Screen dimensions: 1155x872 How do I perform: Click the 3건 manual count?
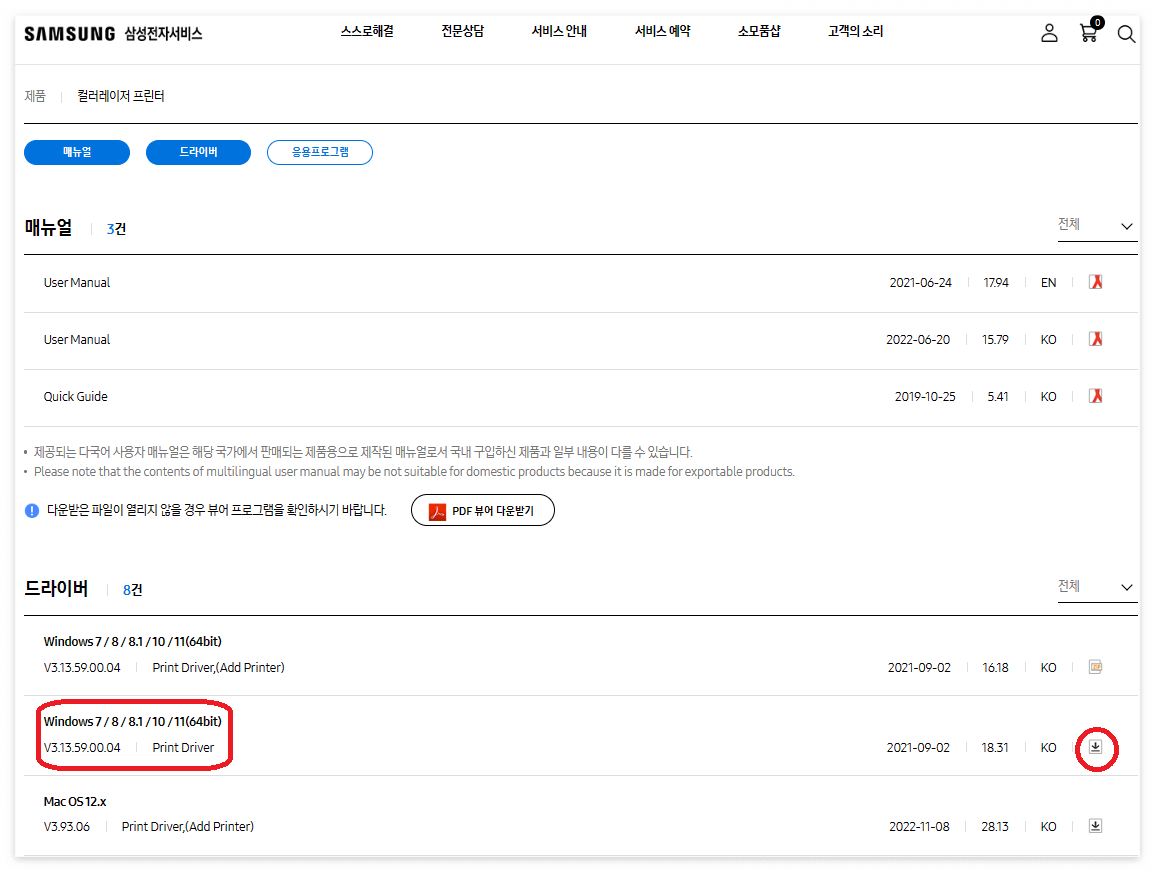pyautogui.click(x=116, y=229)
